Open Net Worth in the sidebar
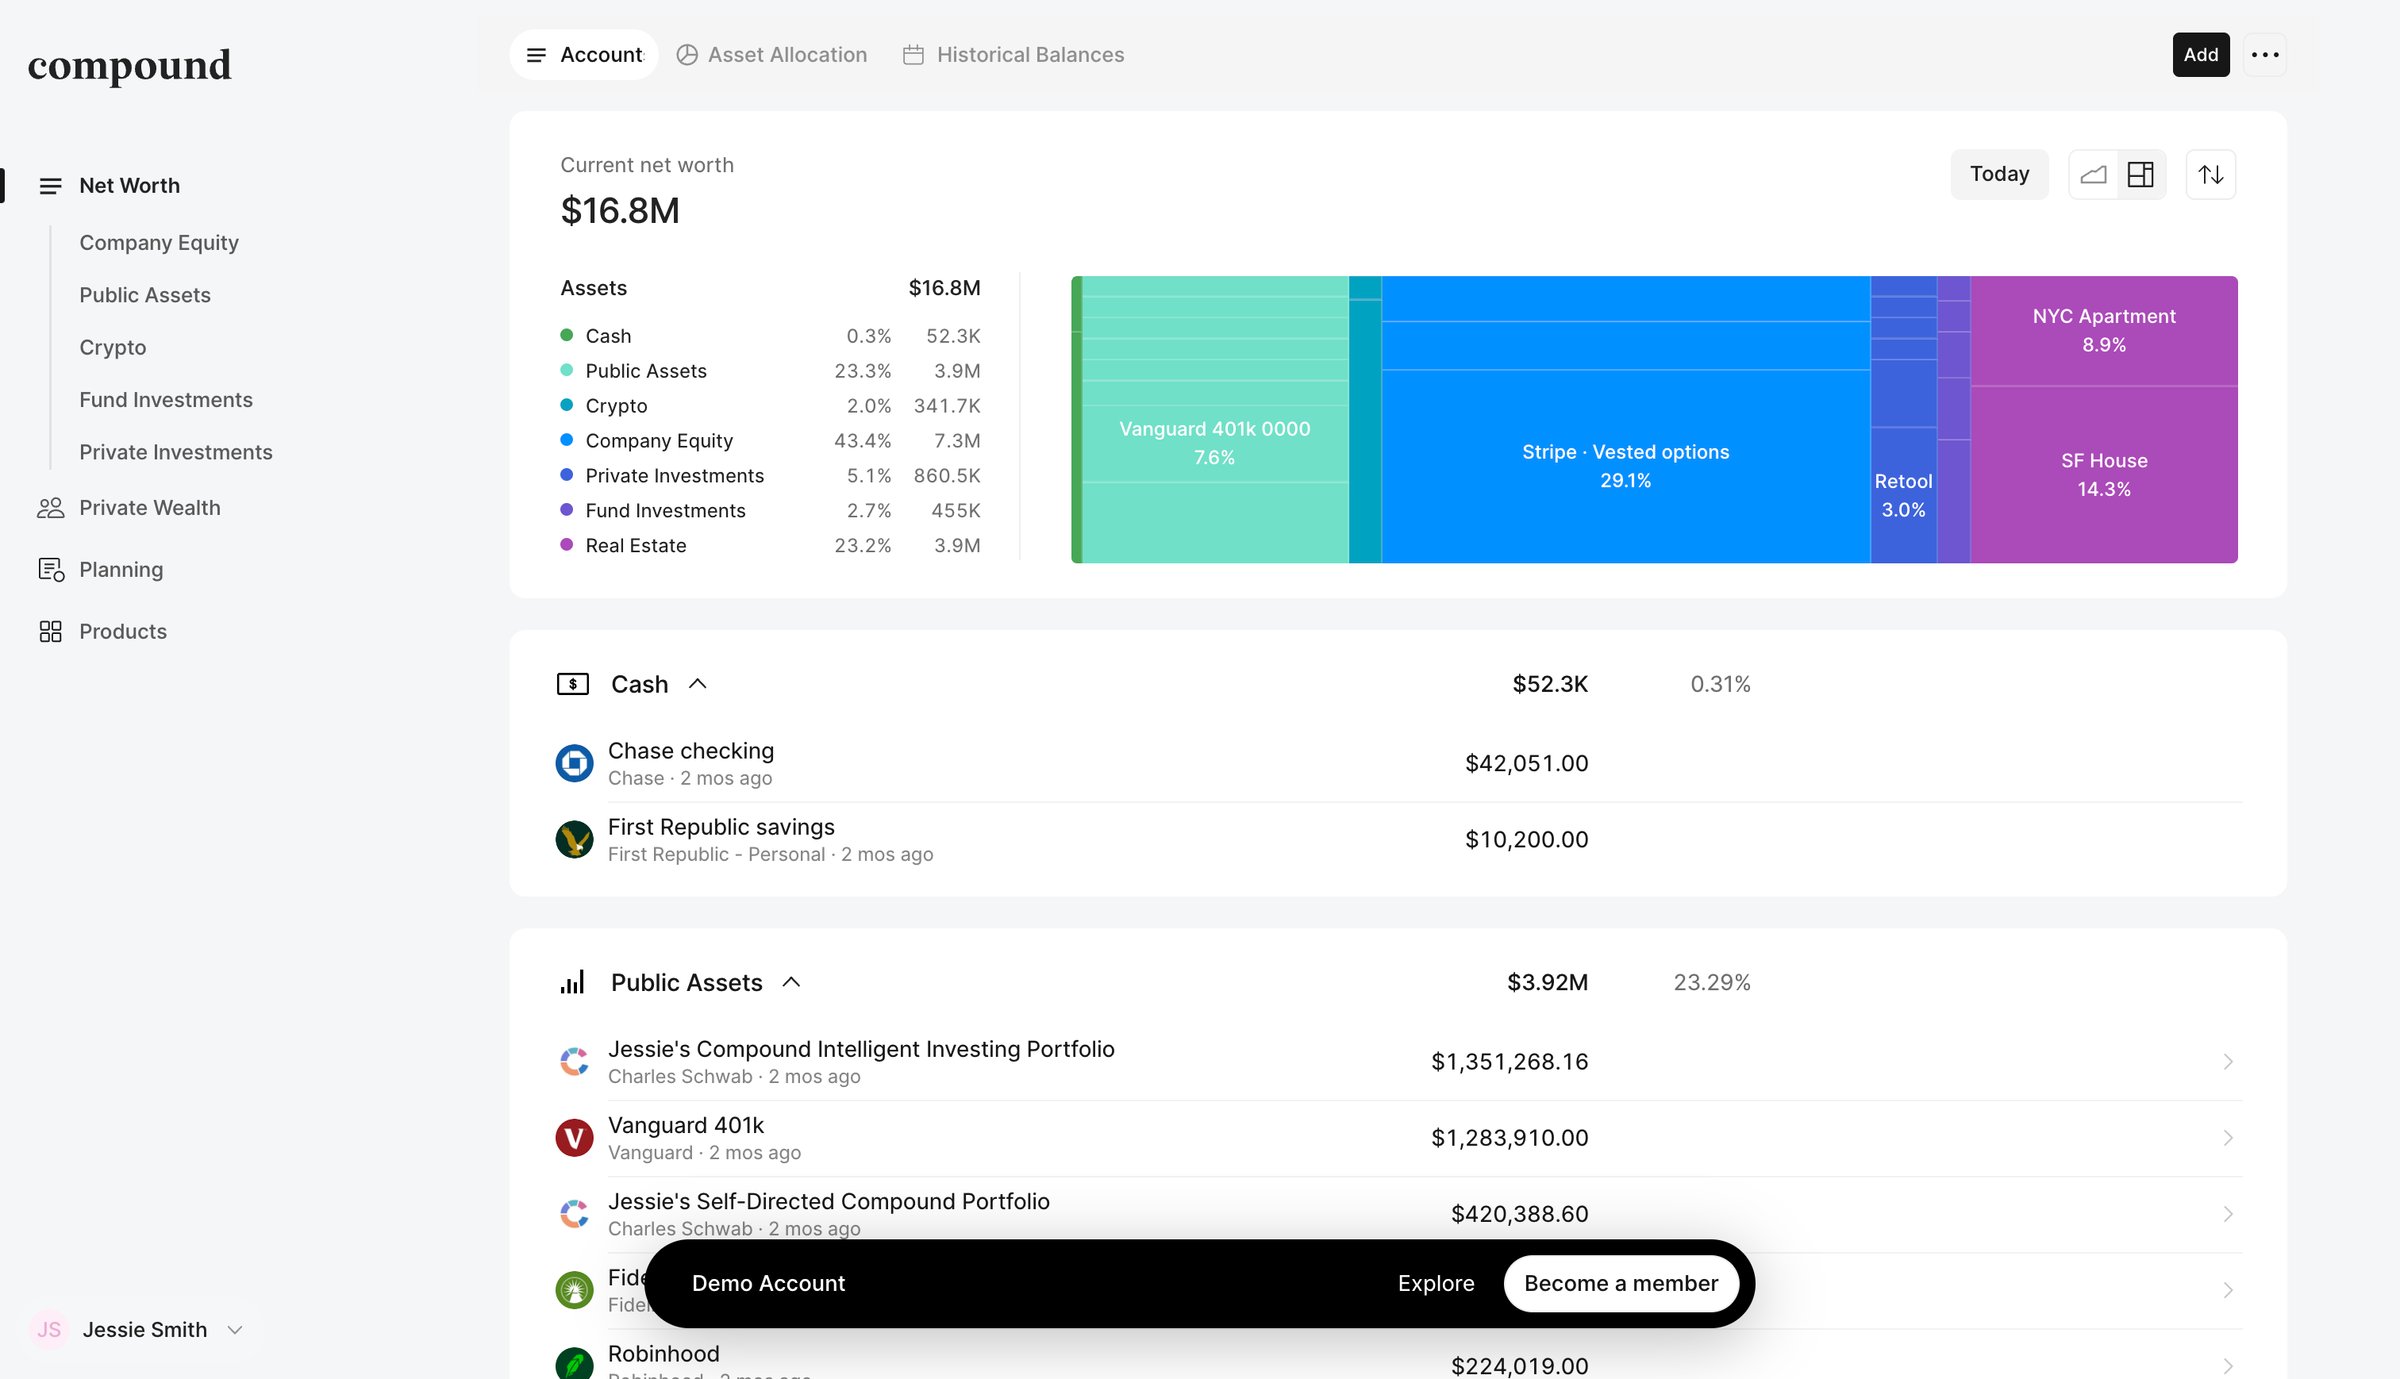This screenshot has width=2400, height=1379. [130, 186]
